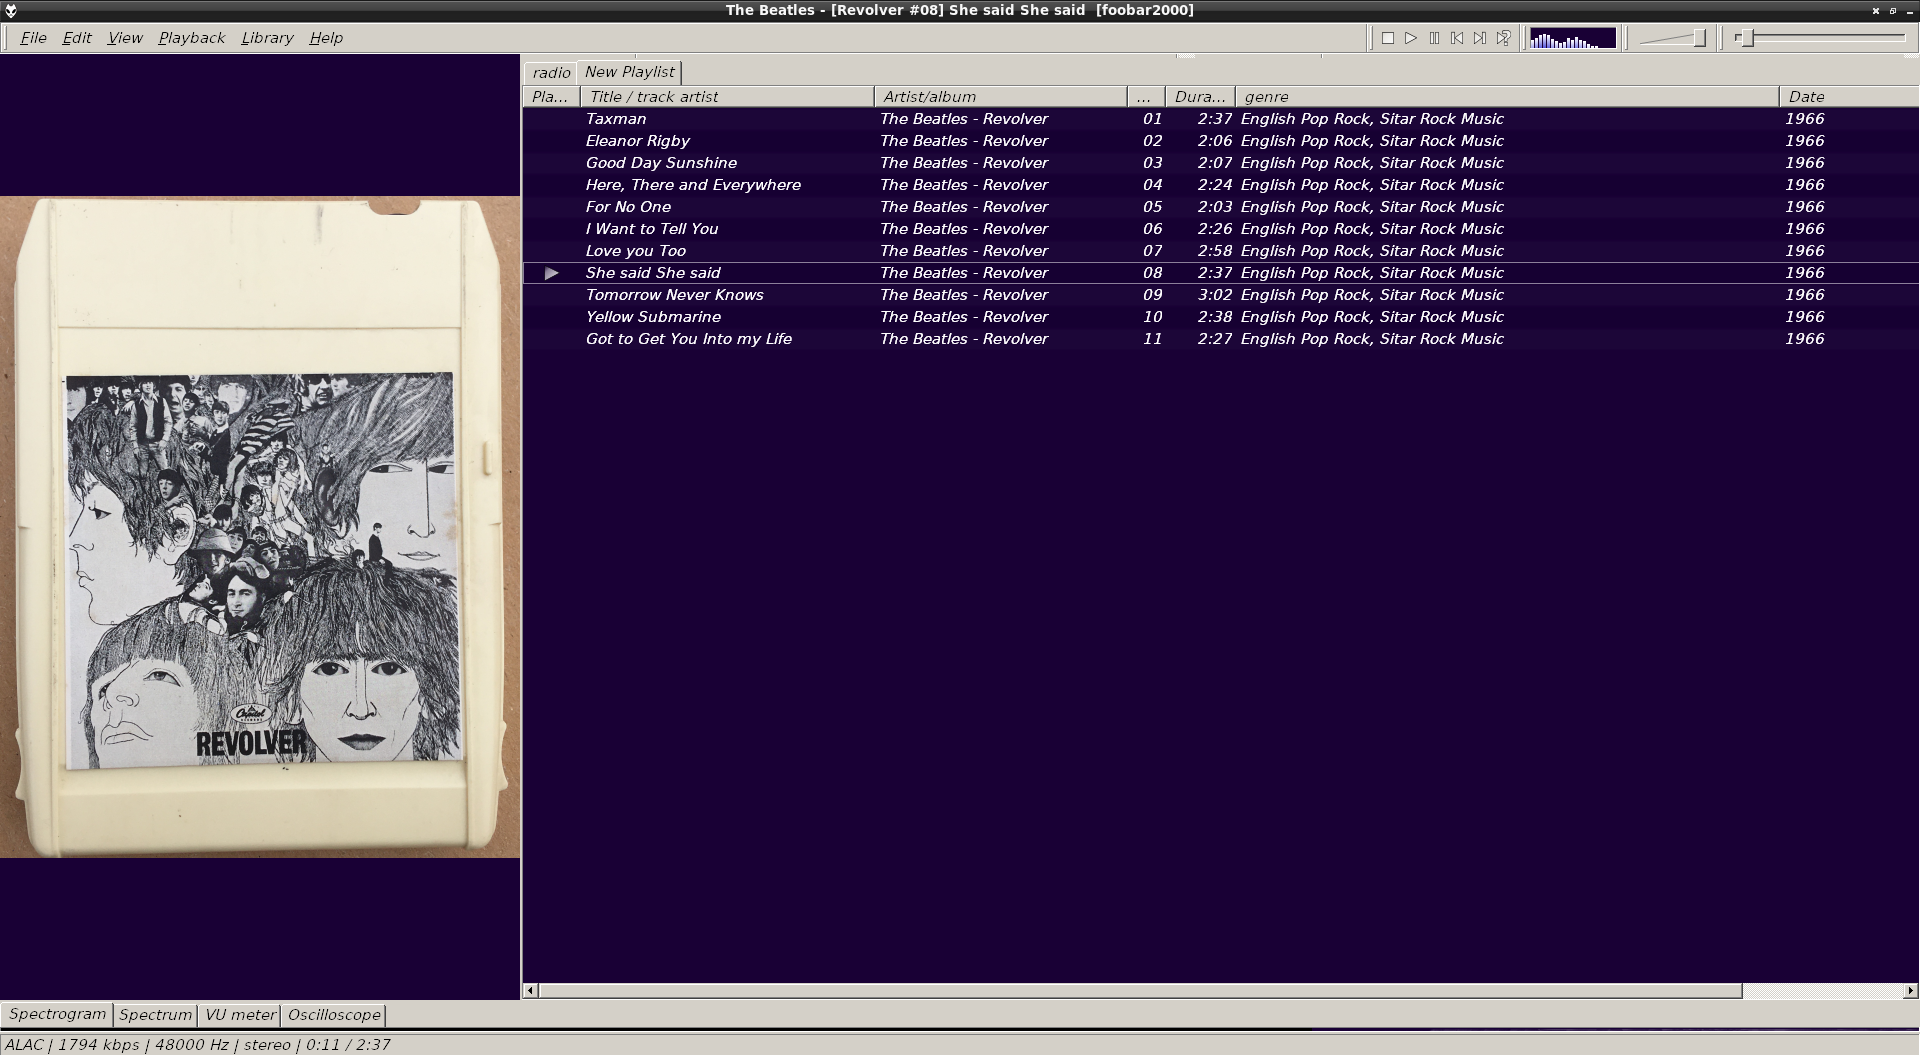The height and width of the screenshot is (1056, 1920).
Task: Pause the current track
Action: click(1434, 38)
